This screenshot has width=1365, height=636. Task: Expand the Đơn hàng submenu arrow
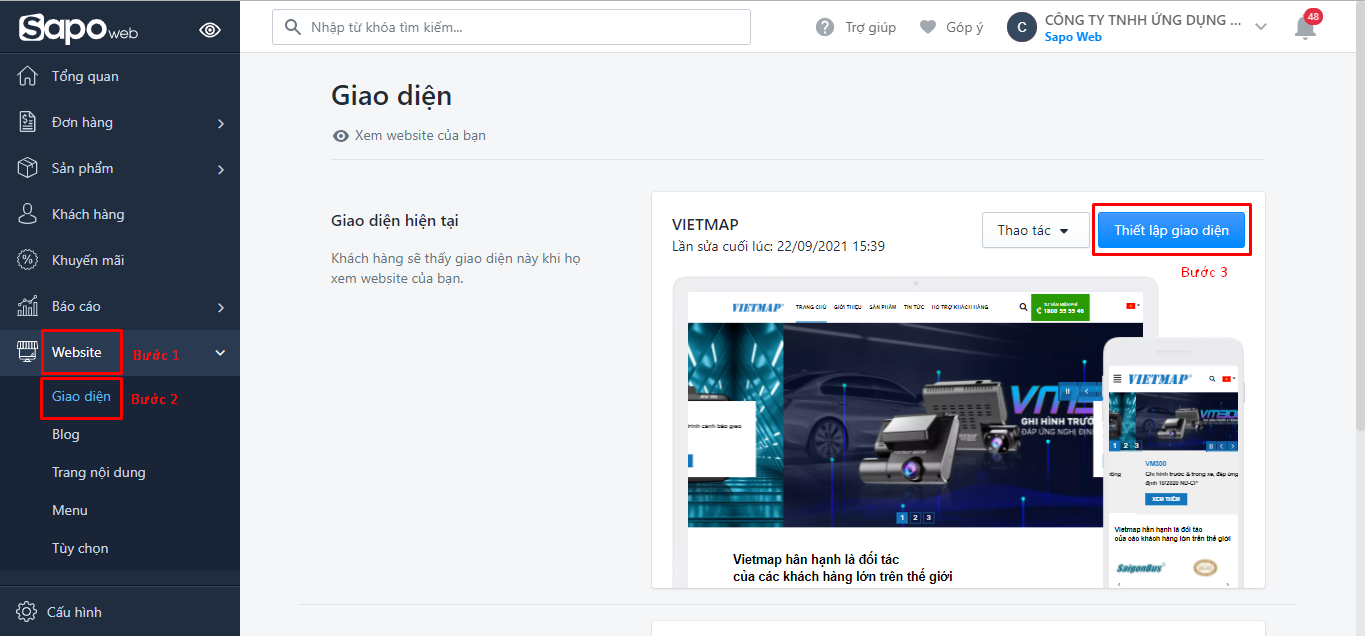(221, 123)
